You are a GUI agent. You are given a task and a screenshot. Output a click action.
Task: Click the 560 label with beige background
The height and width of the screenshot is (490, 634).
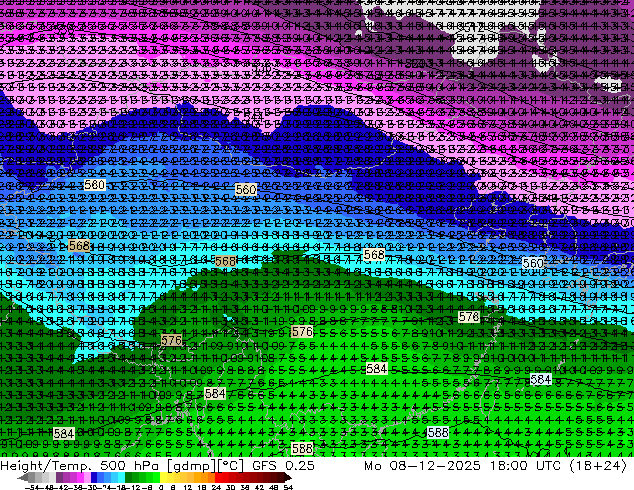[246, 189]
